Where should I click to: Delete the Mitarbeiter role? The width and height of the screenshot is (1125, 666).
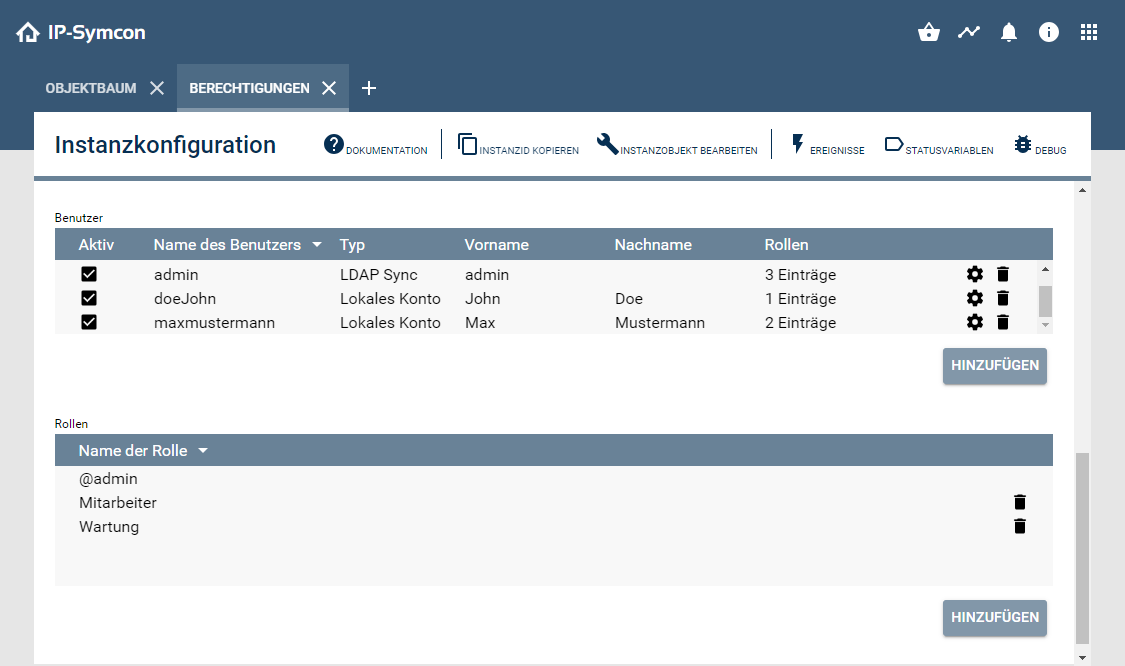coord(1019,502)
